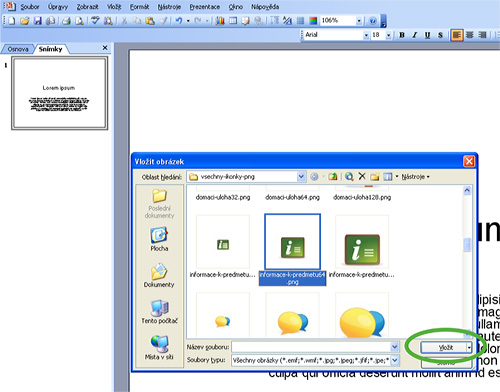The image size is (500, 392).
Task: Click the Undo arrow icon
Action: (179, 21)
